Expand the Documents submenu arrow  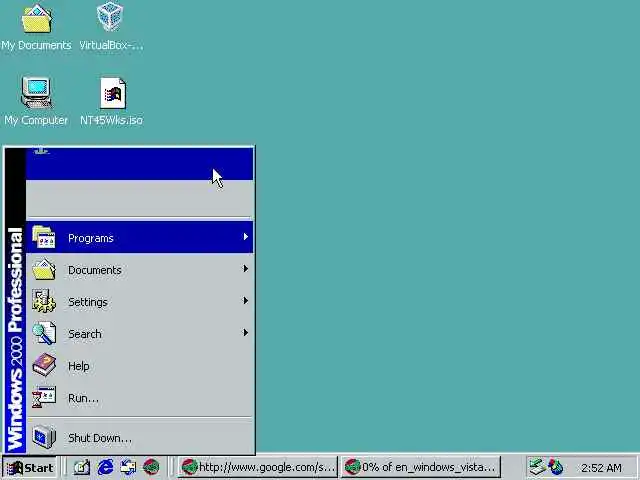(245, 269)
